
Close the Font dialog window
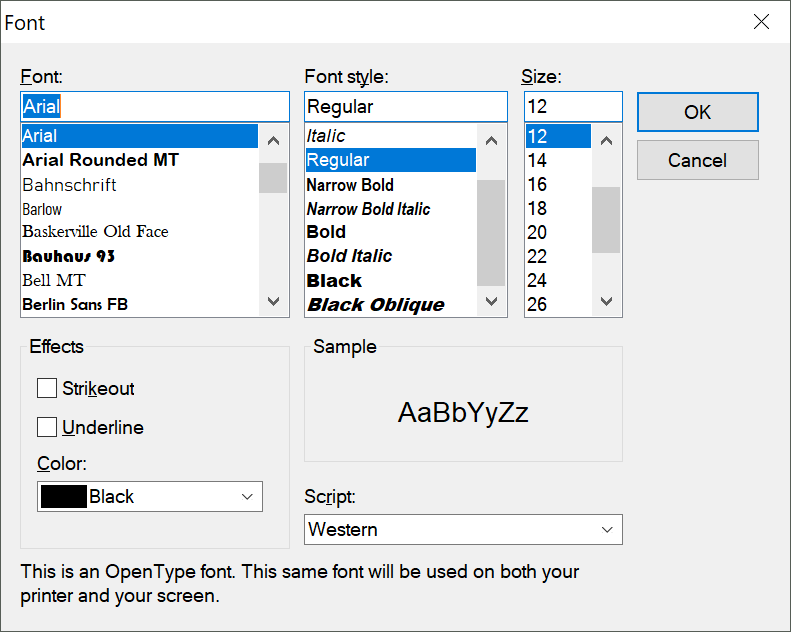click(762, 22)
